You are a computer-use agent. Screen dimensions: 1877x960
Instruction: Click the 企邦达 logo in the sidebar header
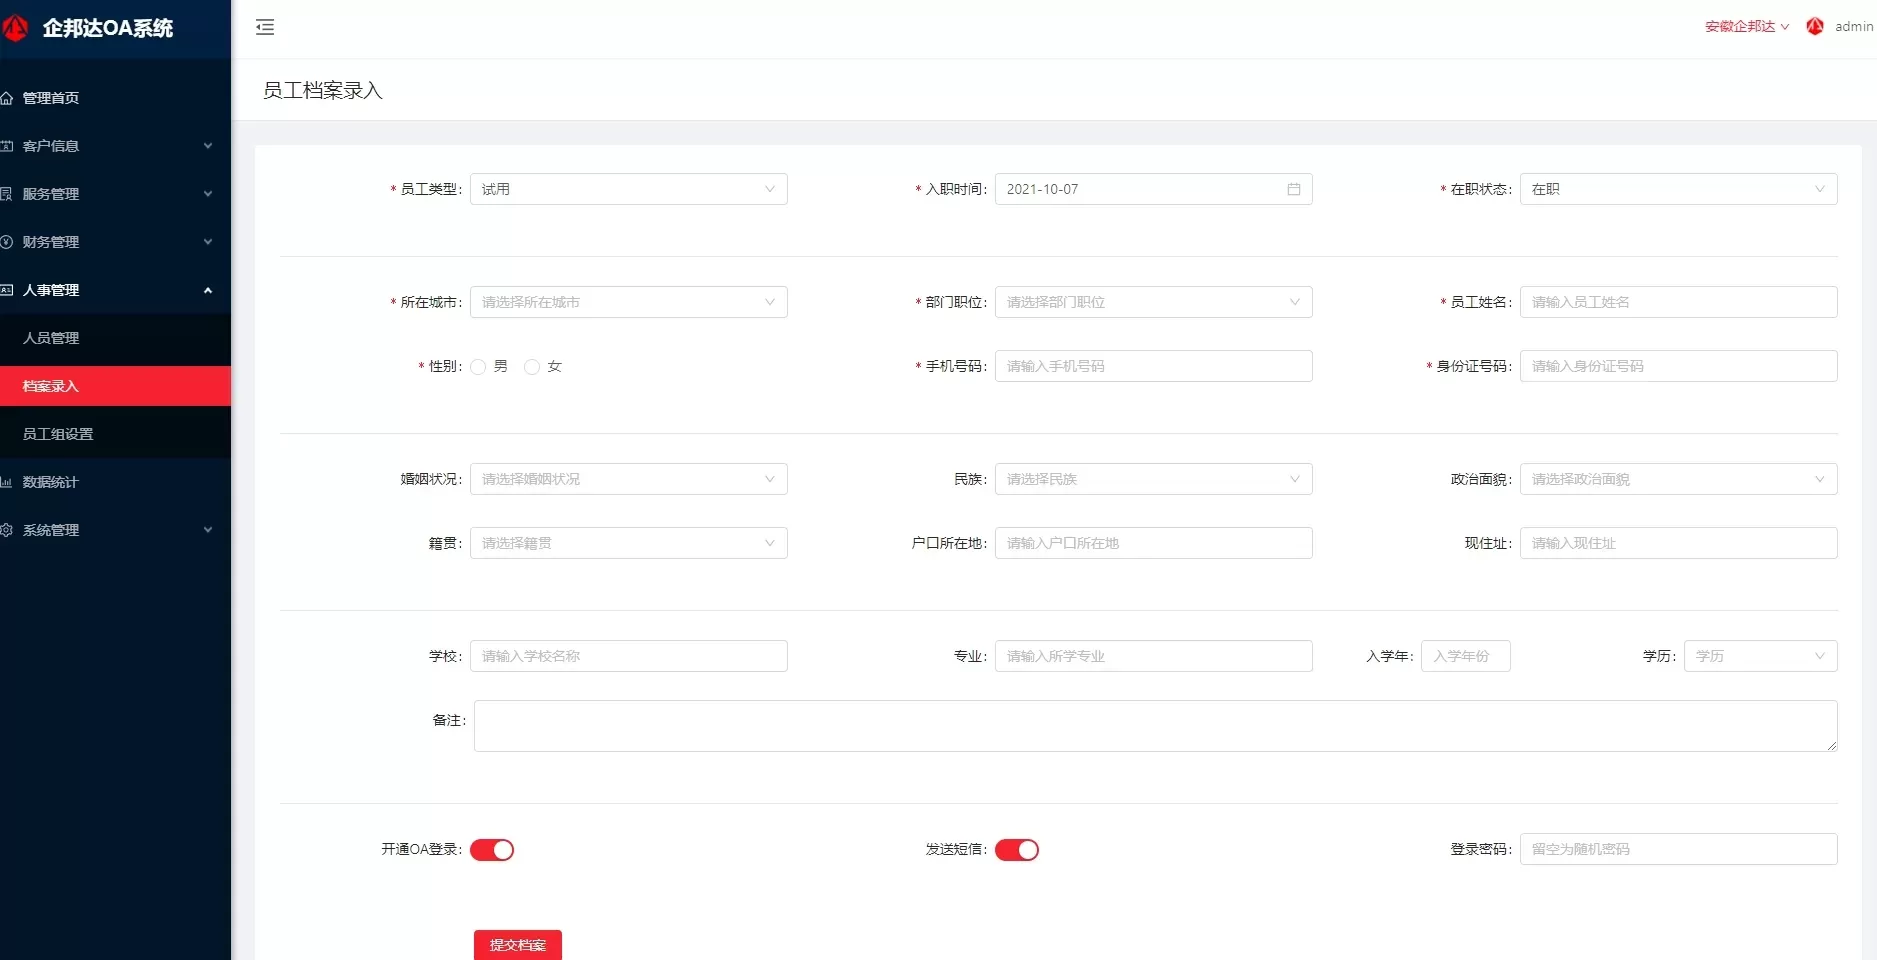[15, 28]
